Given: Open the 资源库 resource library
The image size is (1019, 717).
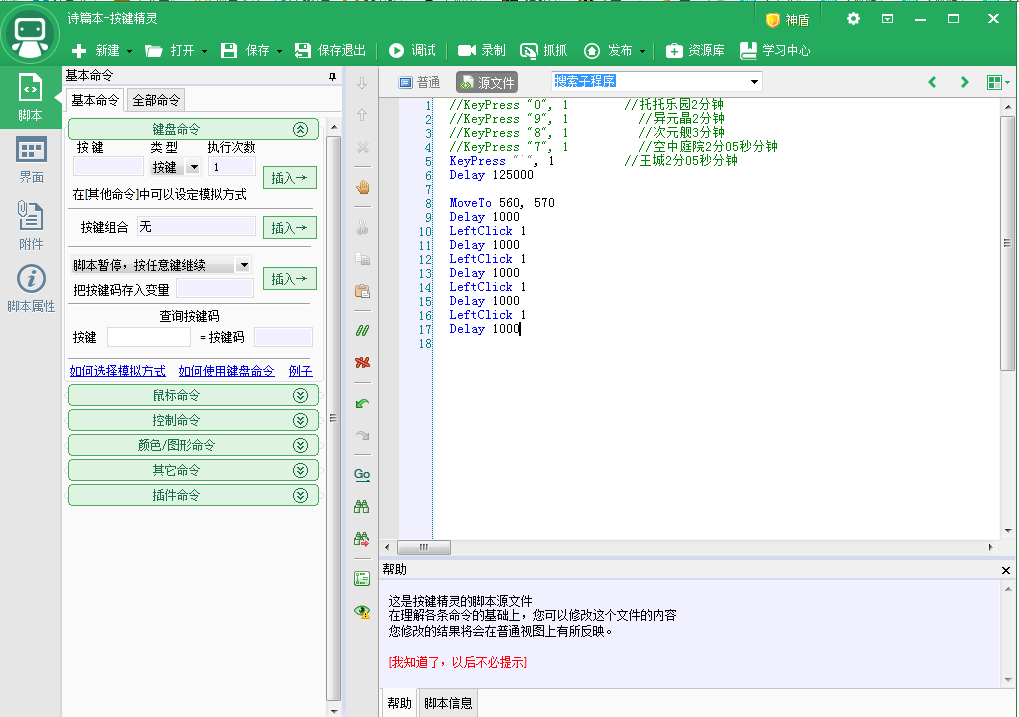Looking at the screenshot, I should pyautogui.click(x=695, y=51).
